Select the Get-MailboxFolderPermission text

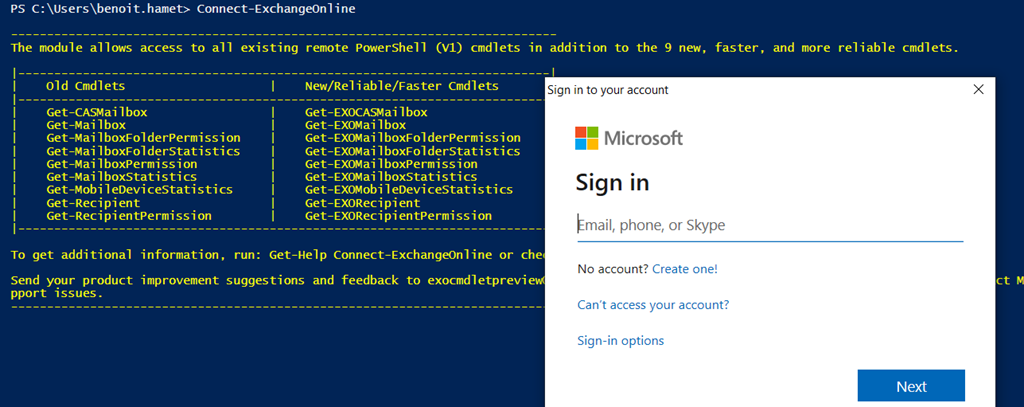143,137
